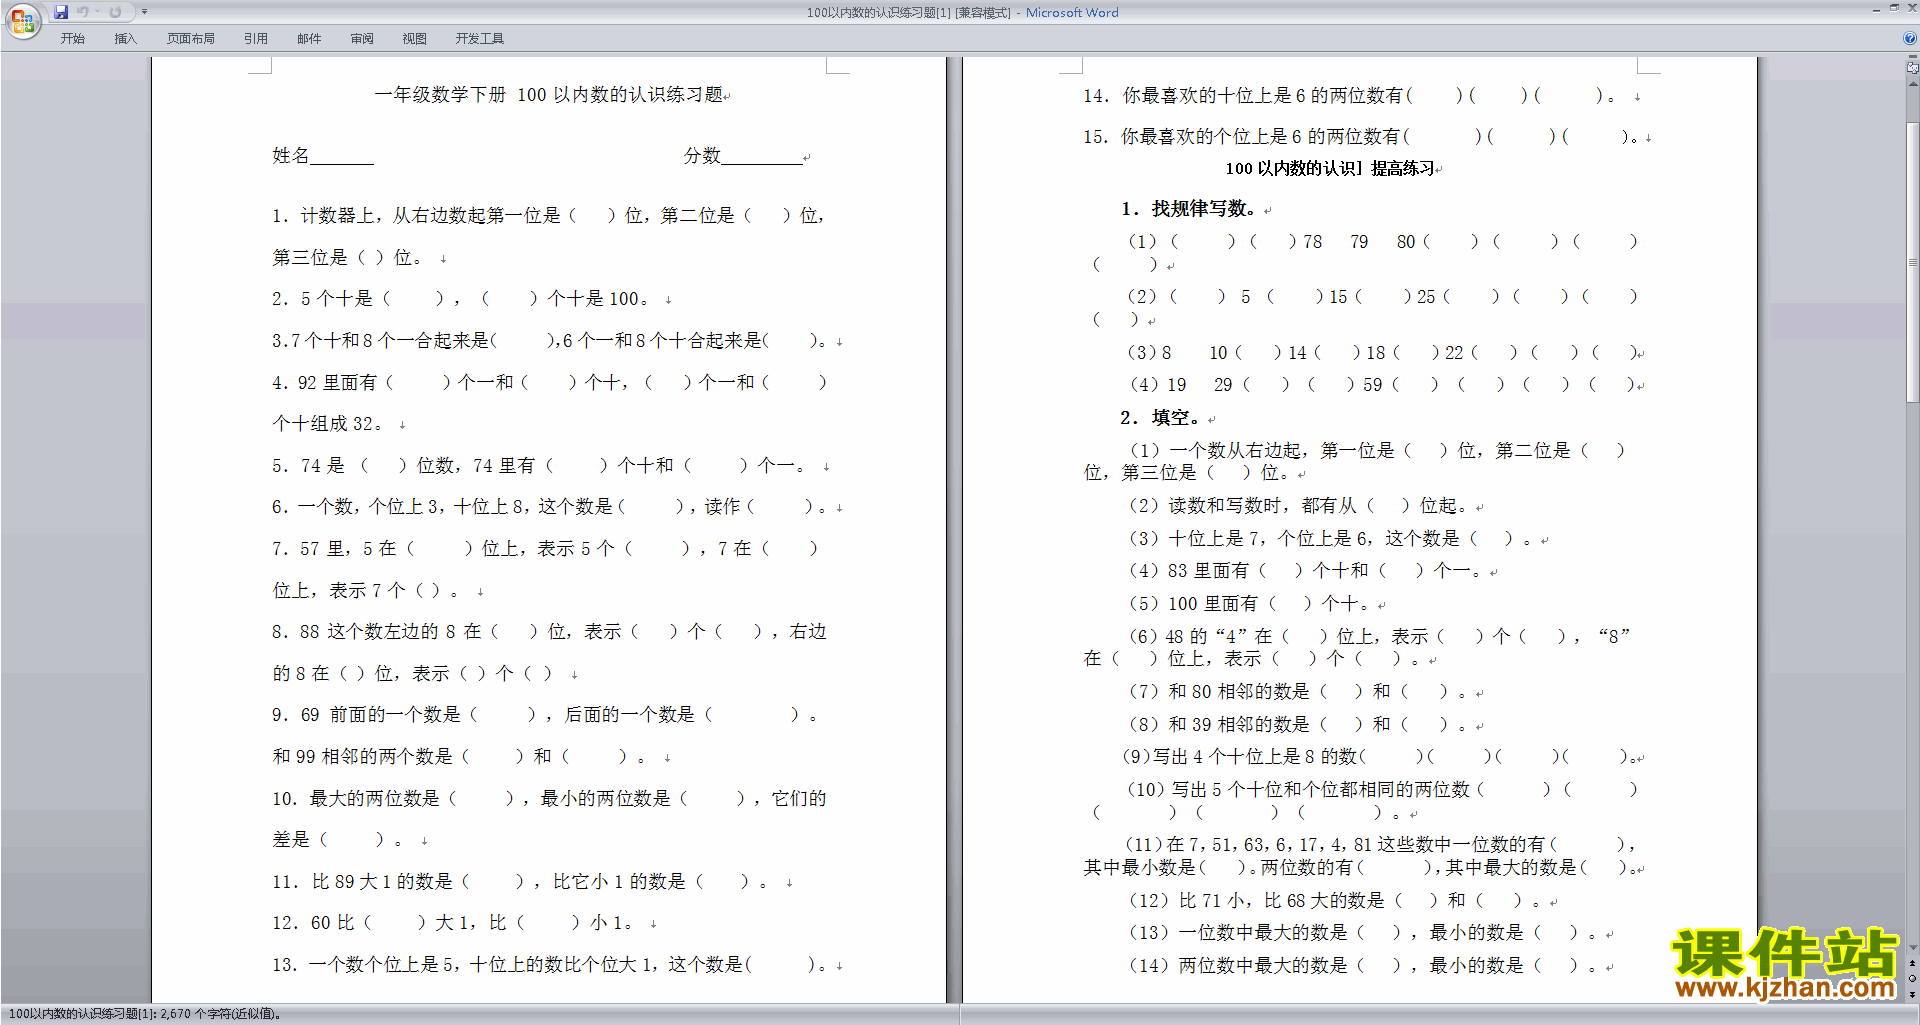1920x1025 pixels.
Task: Click the Undo arrow icon
Action: coord(83,12)
